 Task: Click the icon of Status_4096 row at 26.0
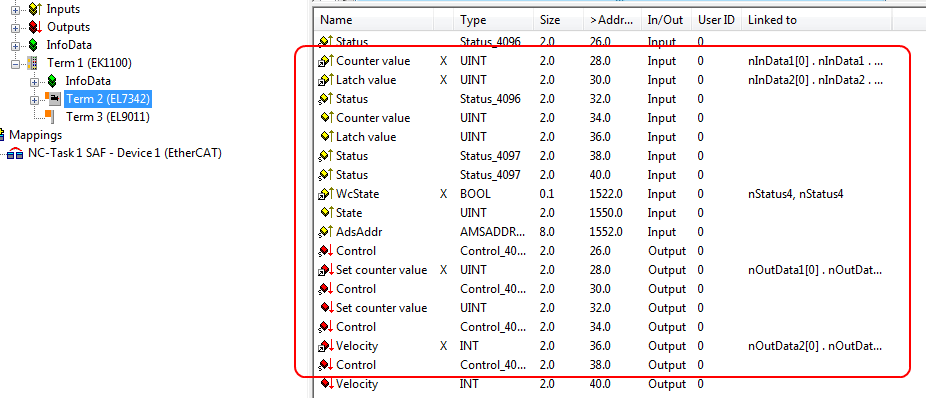click(x=326, y=42)
